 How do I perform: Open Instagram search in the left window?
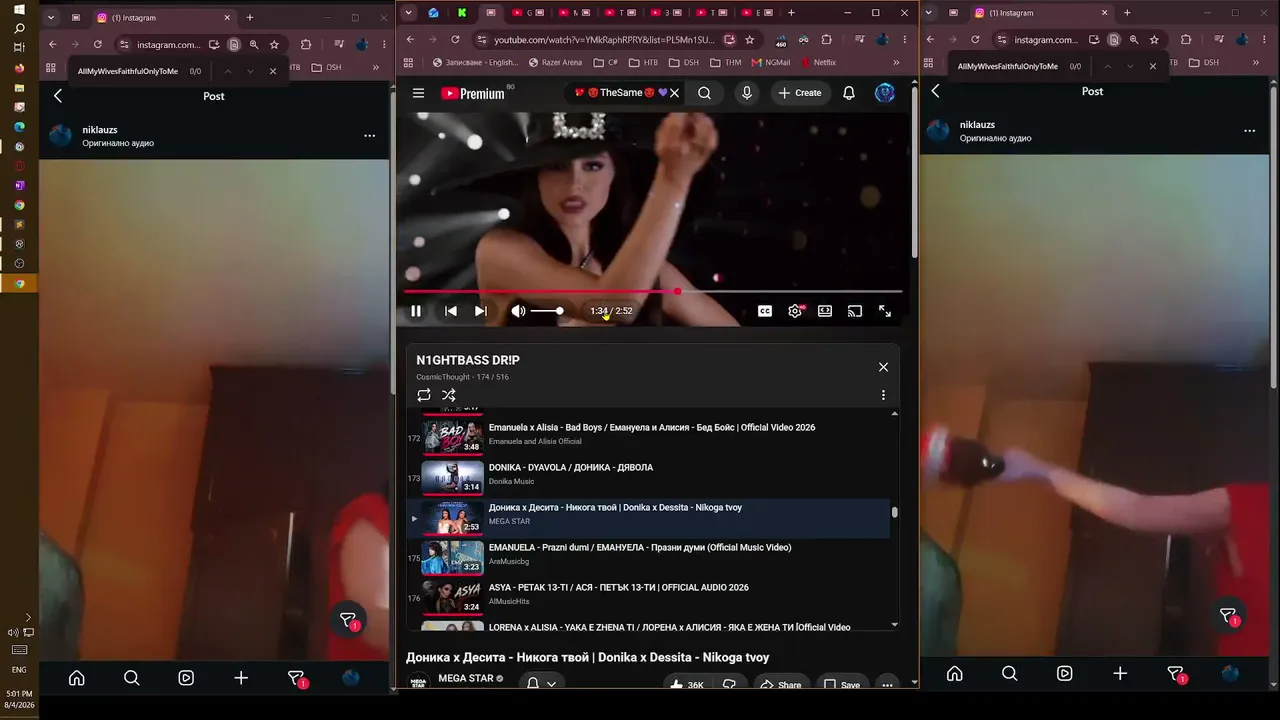point(131,678)
